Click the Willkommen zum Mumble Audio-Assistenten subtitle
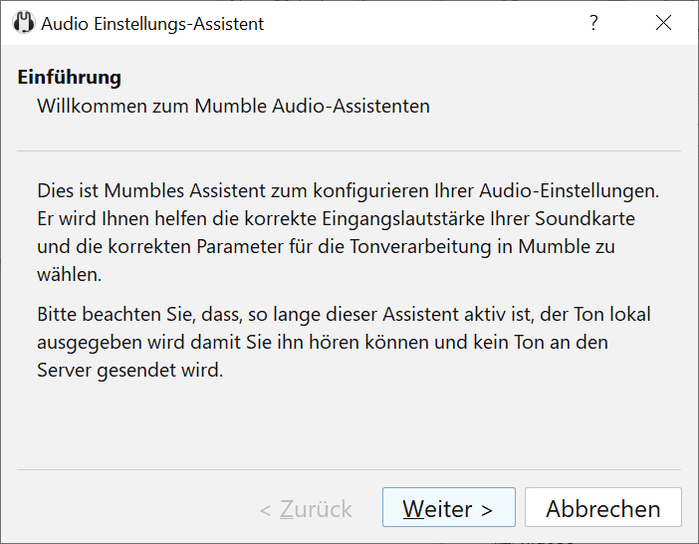Image resolution: width=699 pixels, height=544 pixels. pyautogui.click(x=233, y=106)
